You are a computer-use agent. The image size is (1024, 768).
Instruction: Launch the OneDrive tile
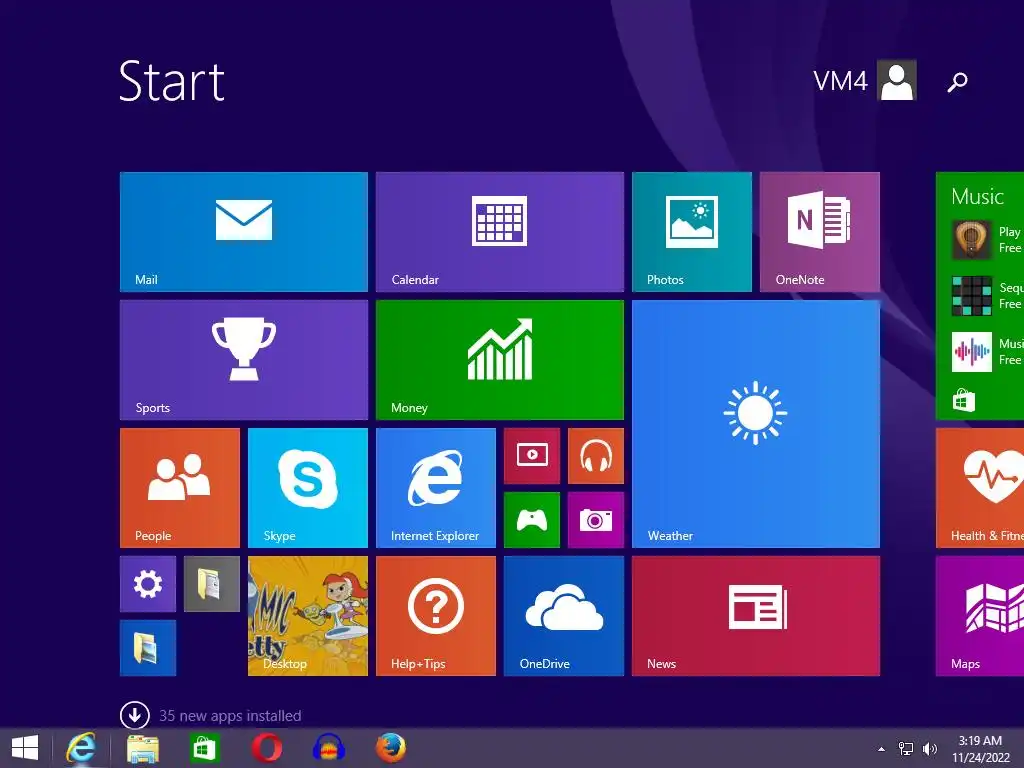(x=564, y=616)
